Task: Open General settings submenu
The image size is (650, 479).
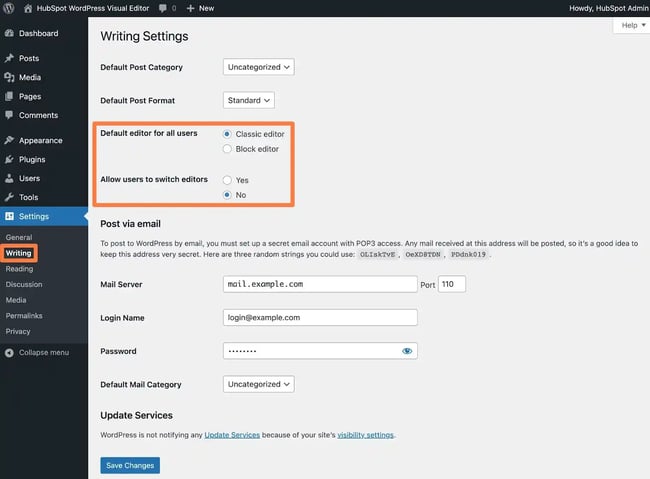Action: pos(19,237)
